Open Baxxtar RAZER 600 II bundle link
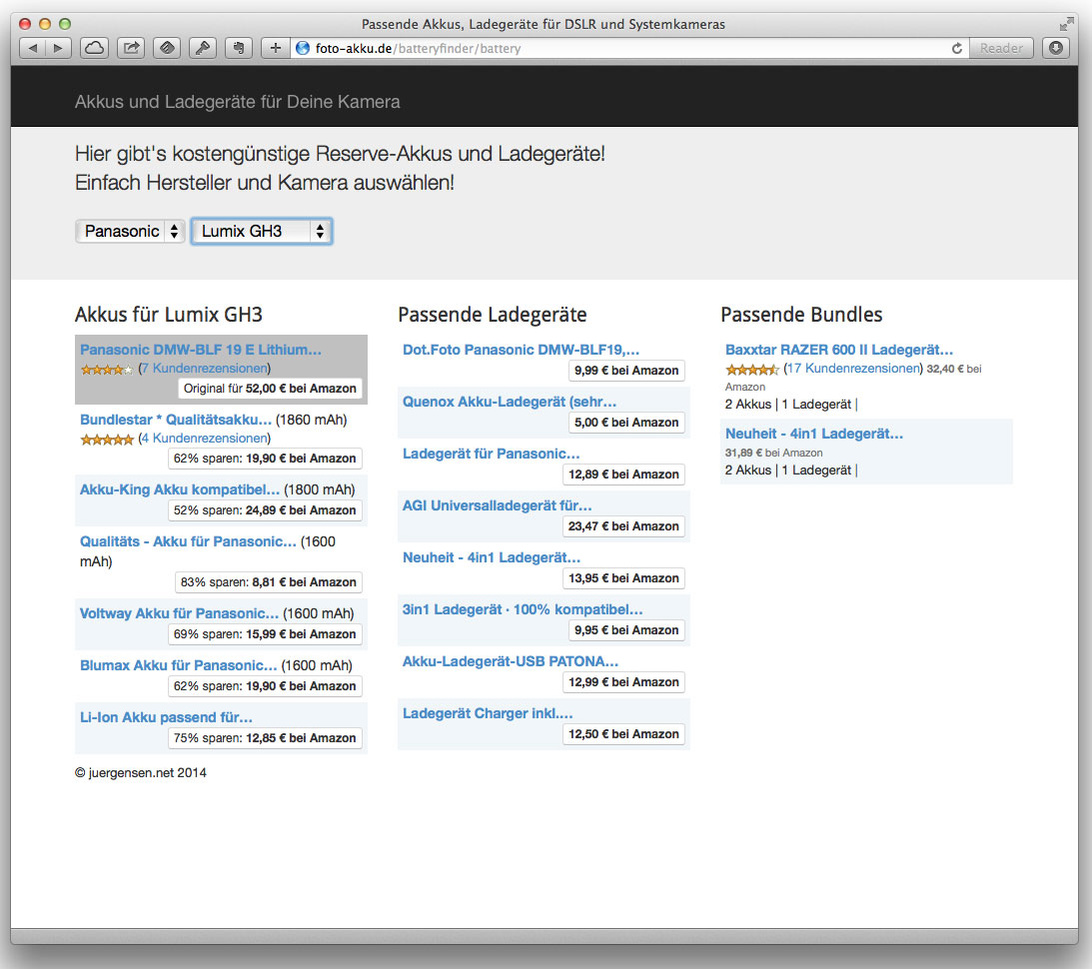Viewport: 1092px width, 969px height. [x=839, y=350]
